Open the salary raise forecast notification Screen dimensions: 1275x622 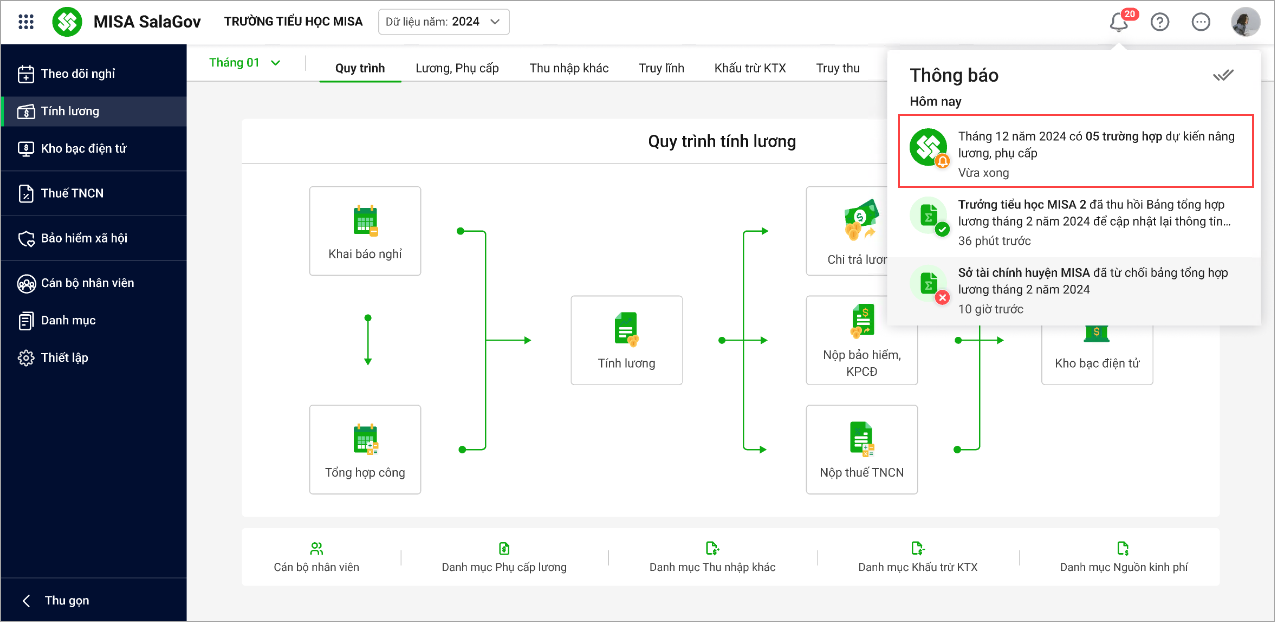point(1075,153)
